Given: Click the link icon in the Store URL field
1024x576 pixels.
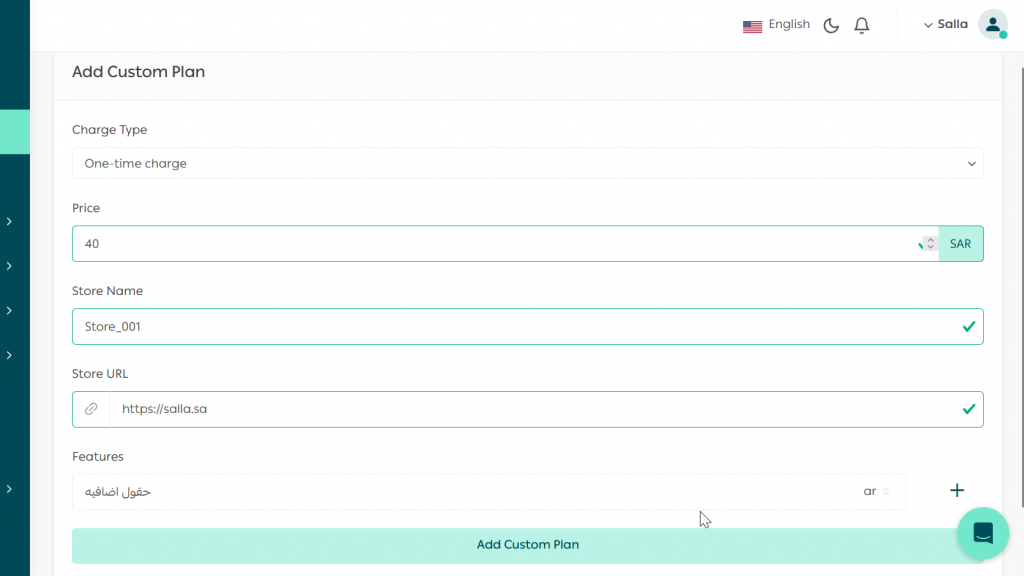Looking at the screenshot, I should coord(90,409).
